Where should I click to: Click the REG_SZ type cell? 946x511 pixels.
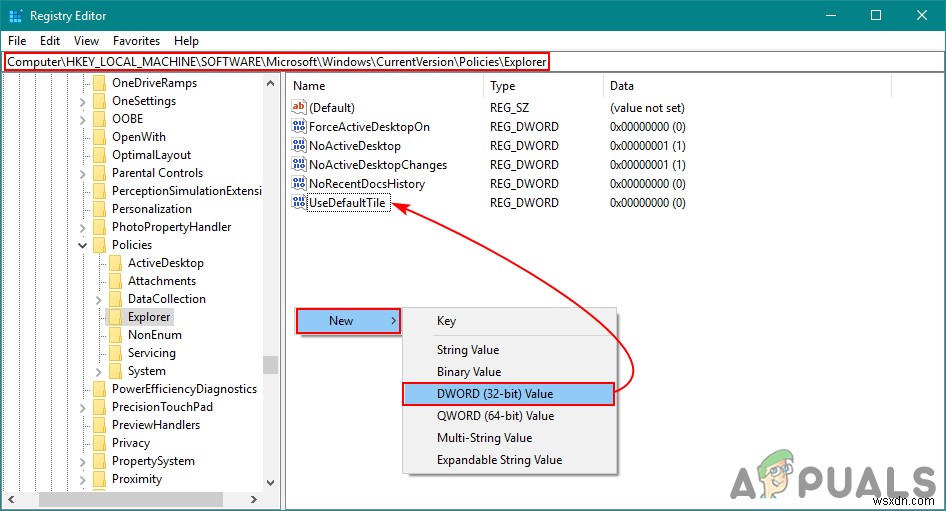(509, 108)
